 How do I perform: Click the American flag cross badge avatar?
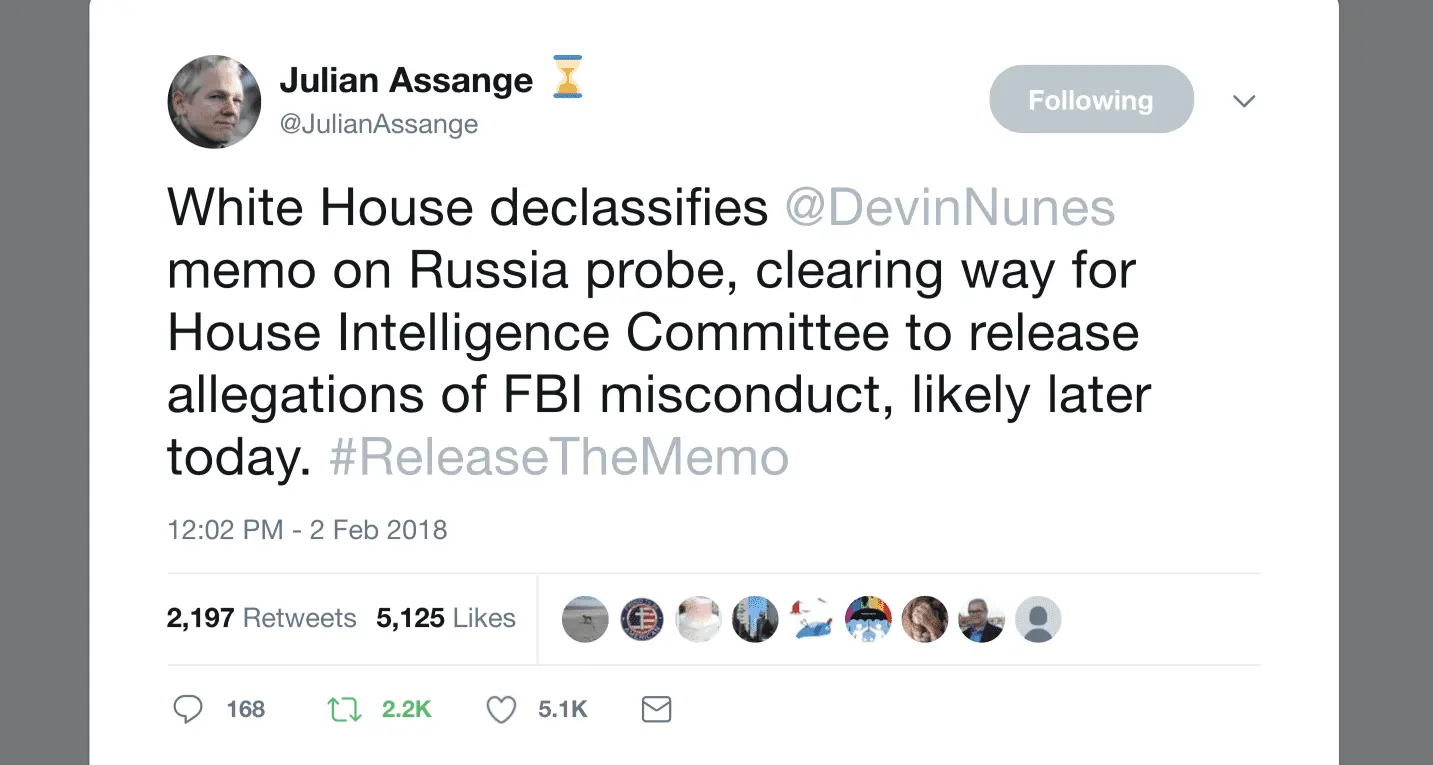click(x=642, y=620)
